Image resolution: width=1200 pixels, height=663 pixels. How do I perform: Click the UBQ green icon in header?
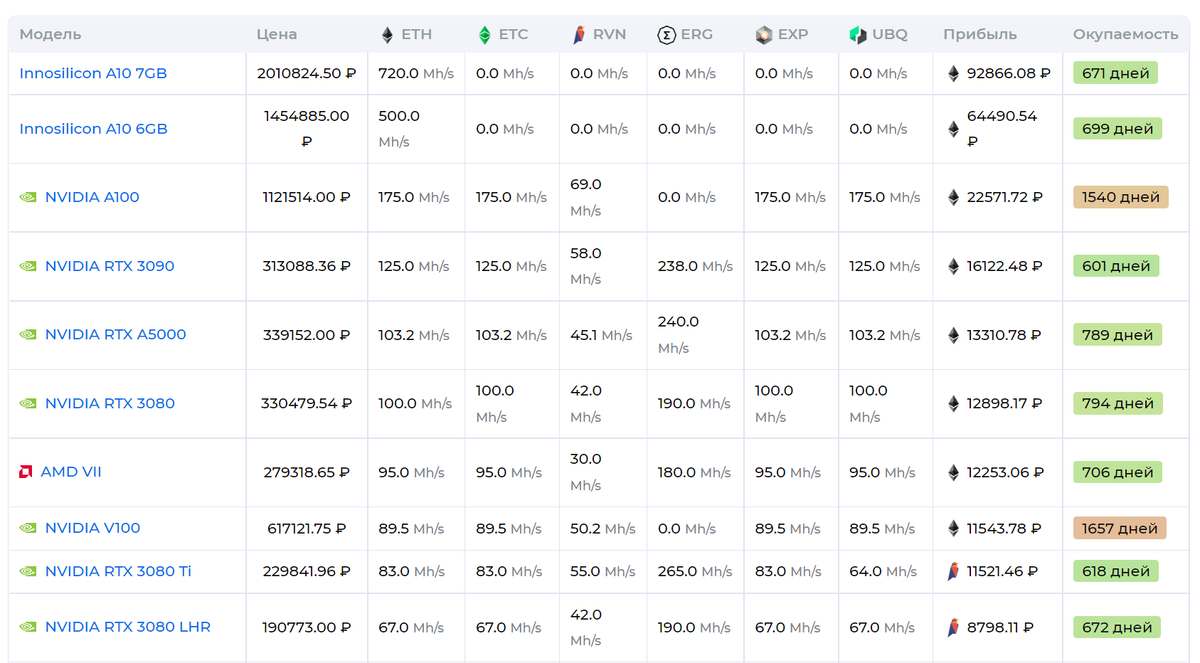click(x=857, y=35)
